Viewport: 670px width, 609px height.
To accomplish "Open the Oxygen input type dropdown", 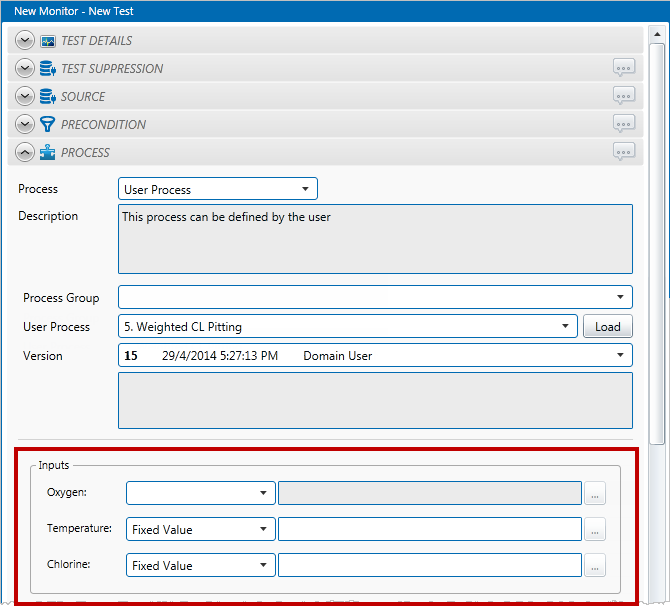I will [201, 493].
